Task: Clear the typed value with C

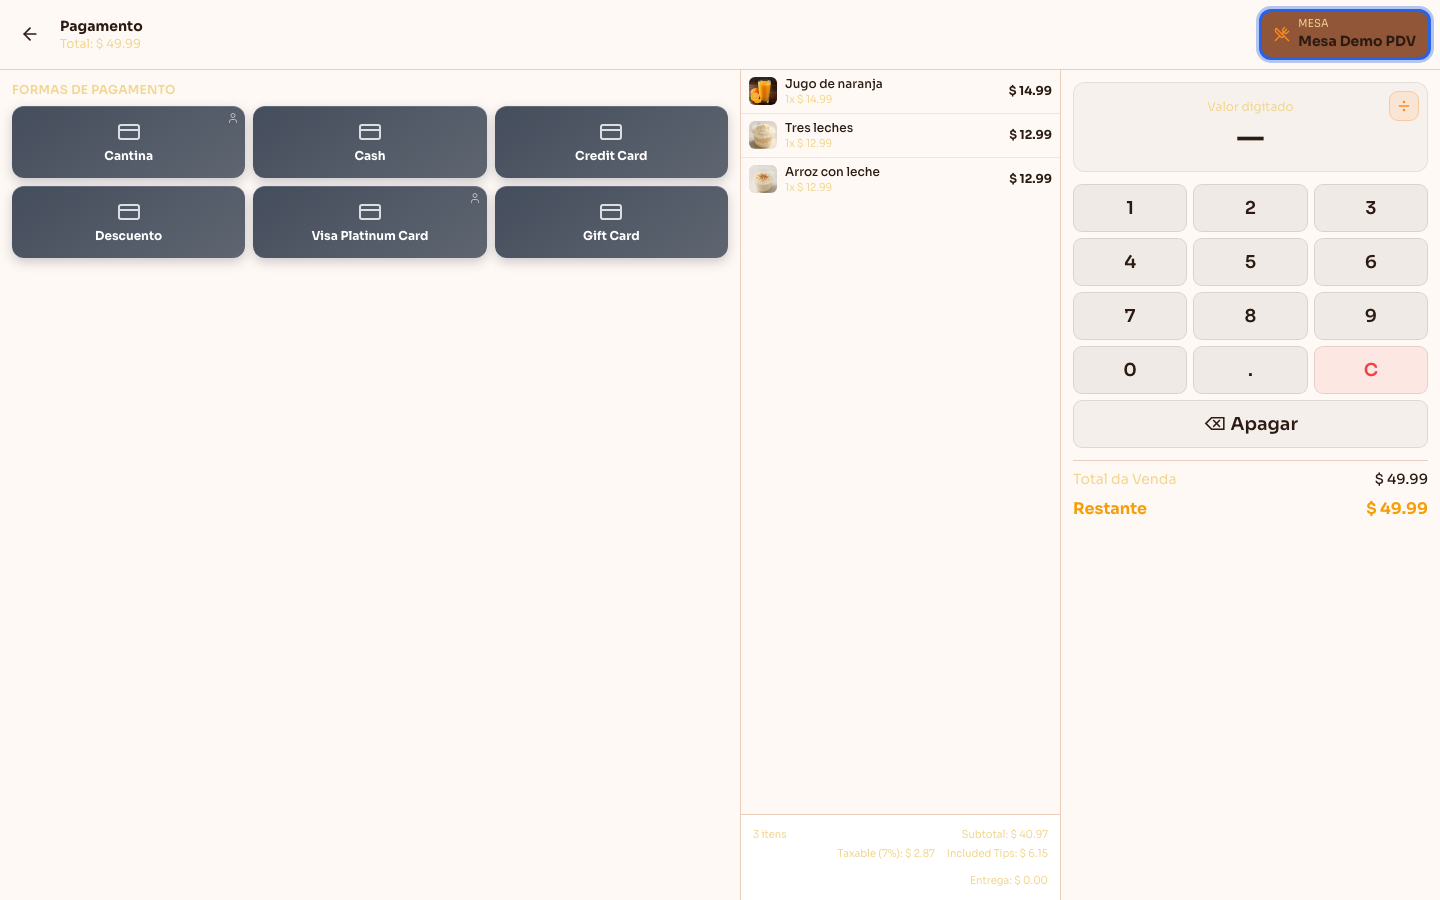Action: [x=1370, y=370]
